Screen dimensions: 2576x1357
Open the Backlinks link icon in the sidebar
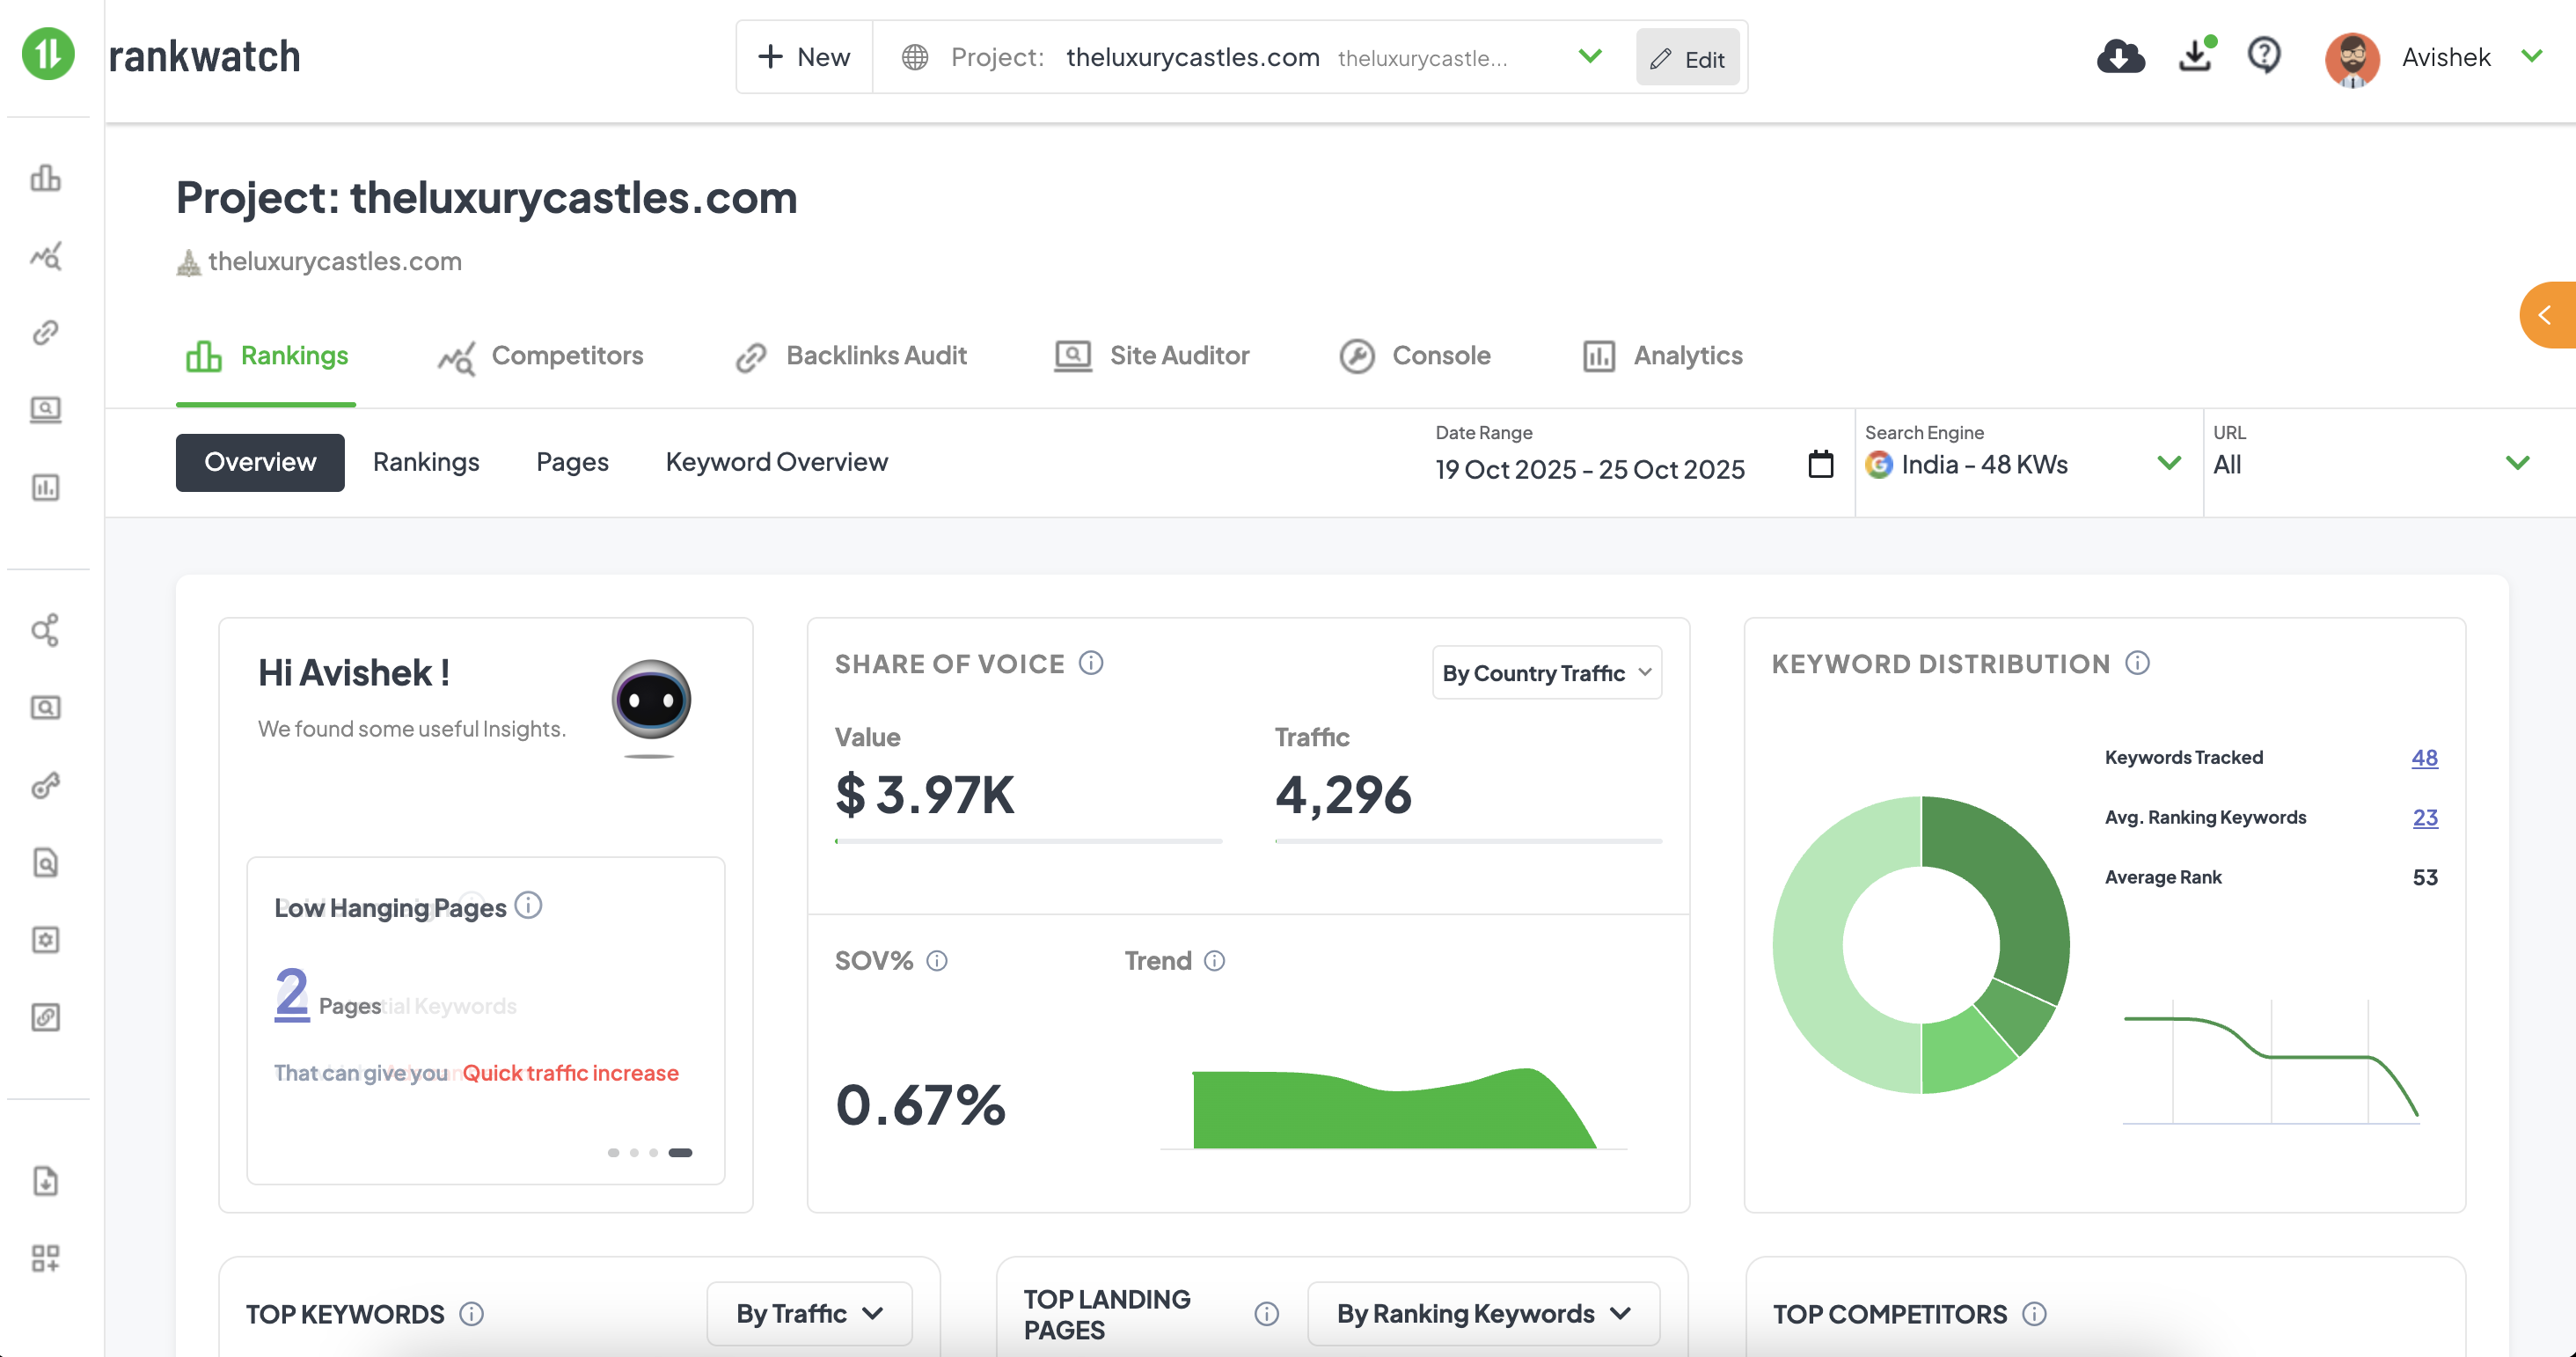click(x=47, y=332)
